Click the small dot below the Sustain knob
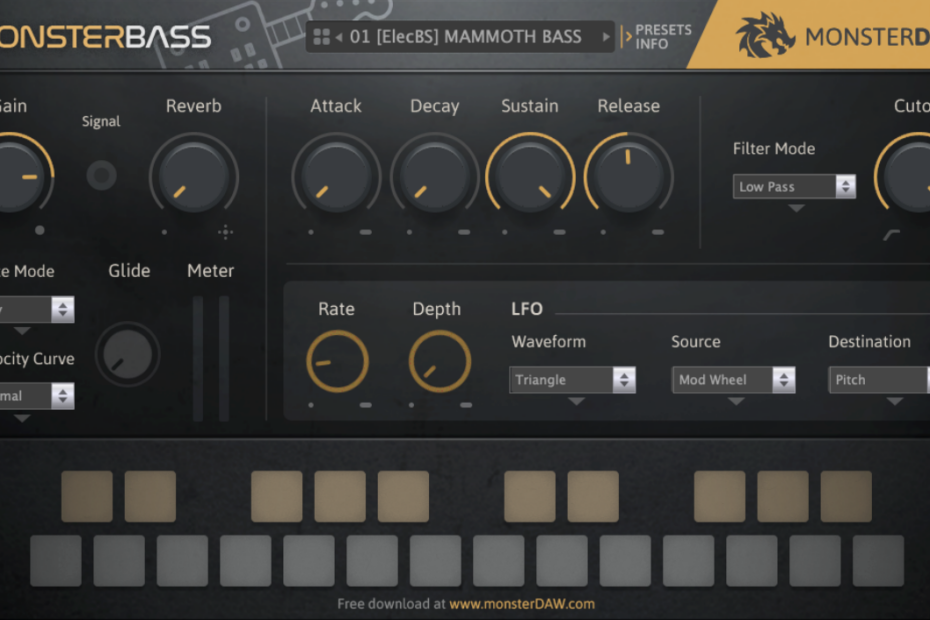Viewport: 930px width, 620px height. pyautogui.click(x=505, y=232)
